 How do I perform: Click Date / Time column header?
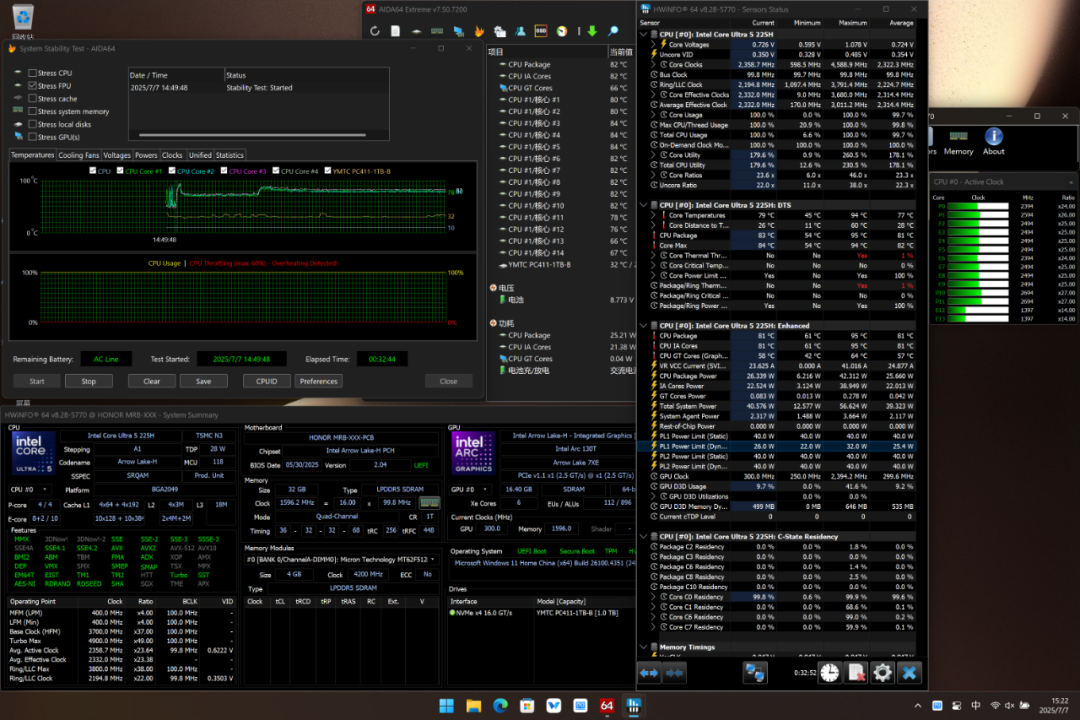pos(176,75)
